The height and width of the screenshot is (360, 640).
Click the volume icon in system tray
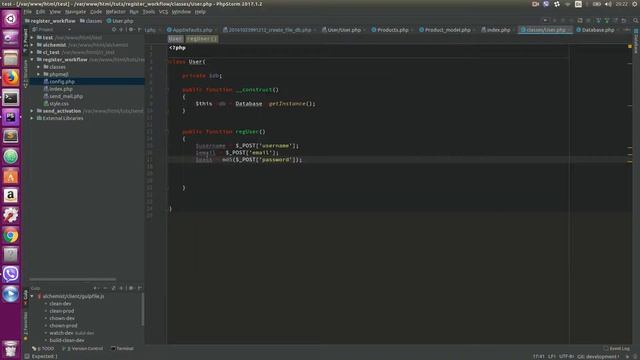point(608,4)
